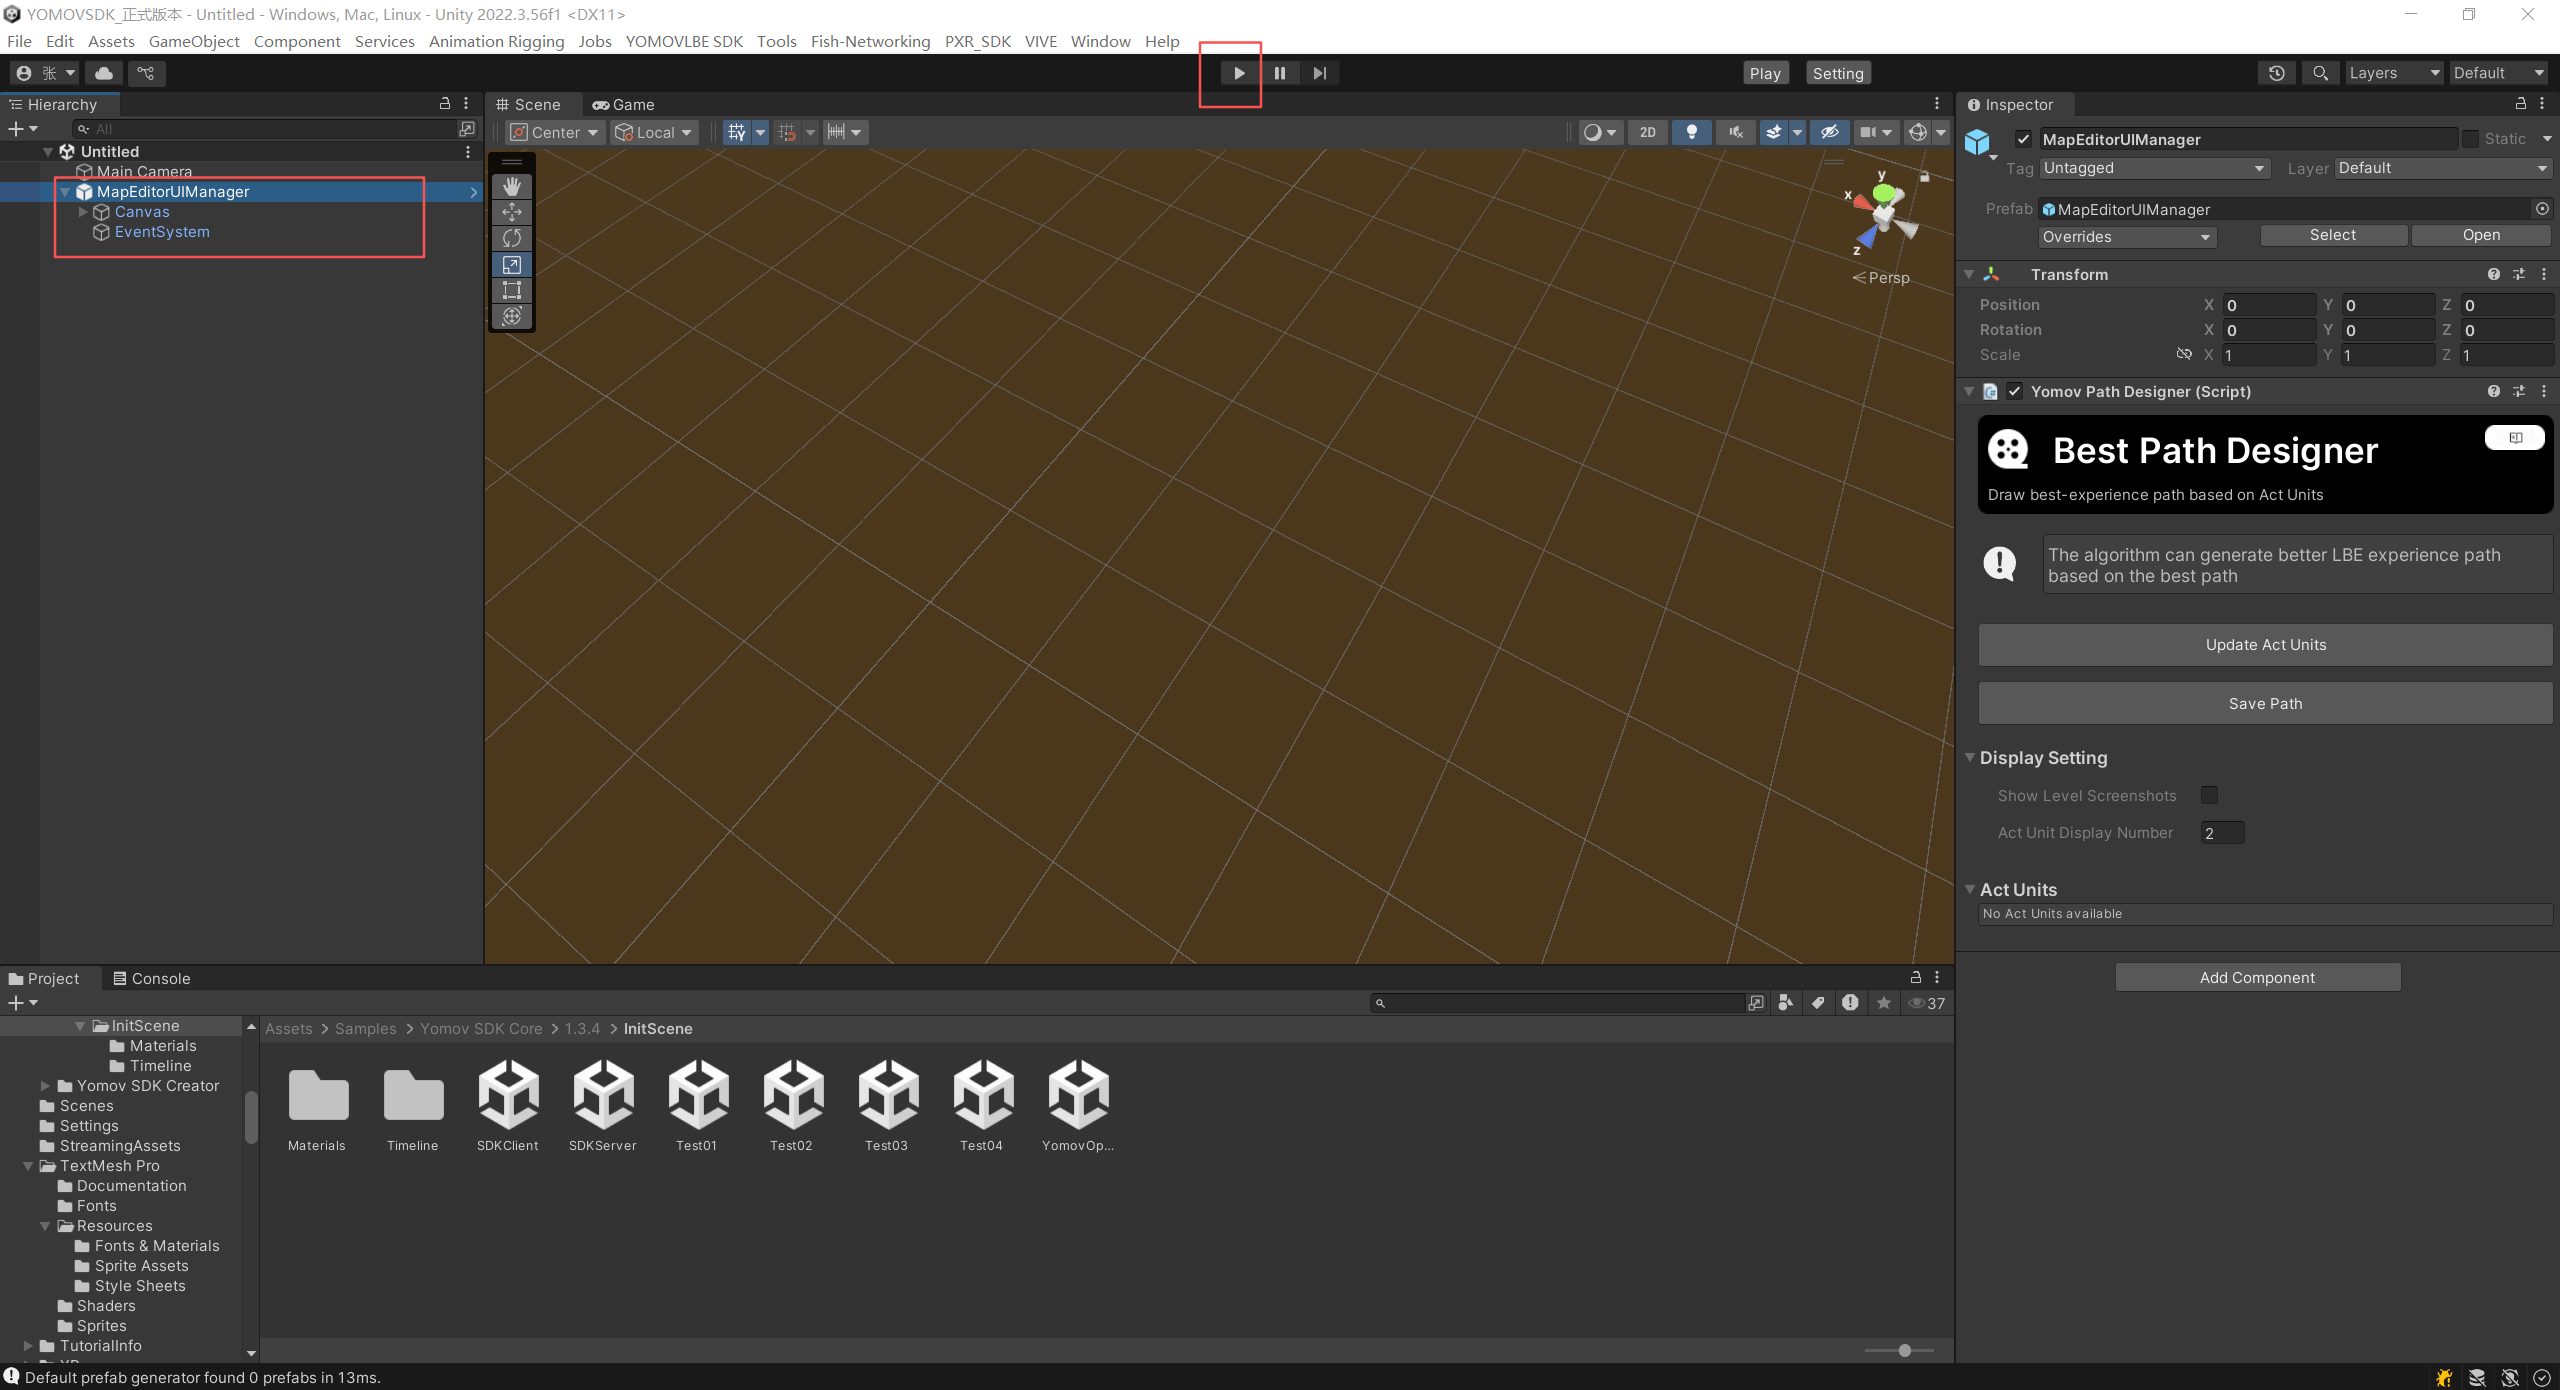Image resolution: width=2560 pixels, height=1390 pixels.
Task: Click the prefab asset picker circle icon
Action: tap(2542, 209)
